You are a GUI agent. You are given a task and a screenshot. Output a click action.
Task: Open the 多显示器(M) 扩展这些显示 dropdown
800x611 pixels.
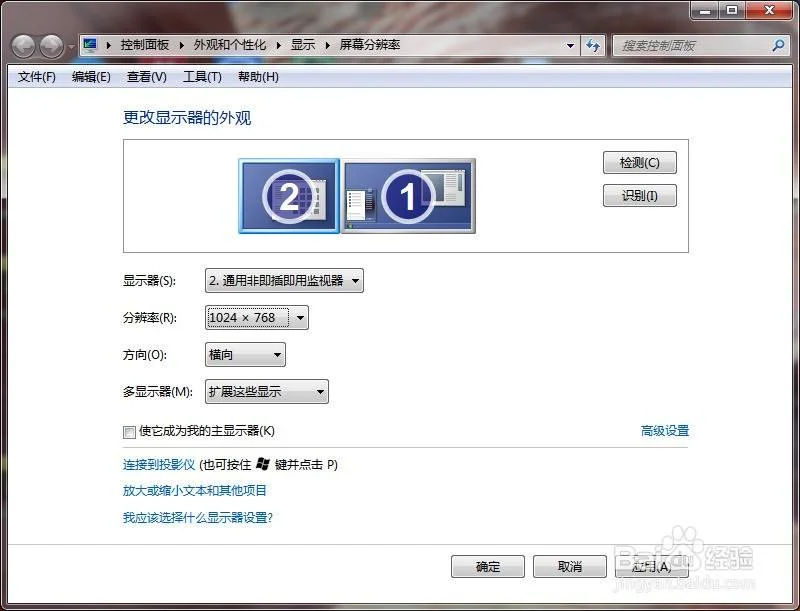click(x=267, y=392)
